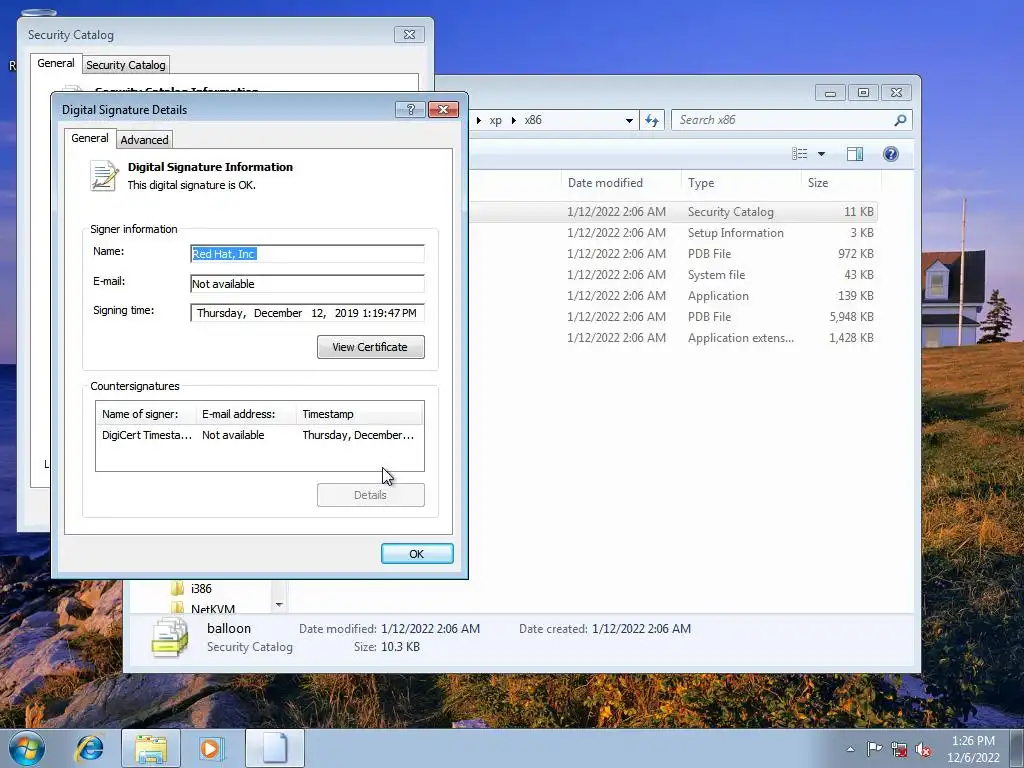Click the muted volume tray icon
Viewport: 1024px width, 768px height.
click(923, 749)
